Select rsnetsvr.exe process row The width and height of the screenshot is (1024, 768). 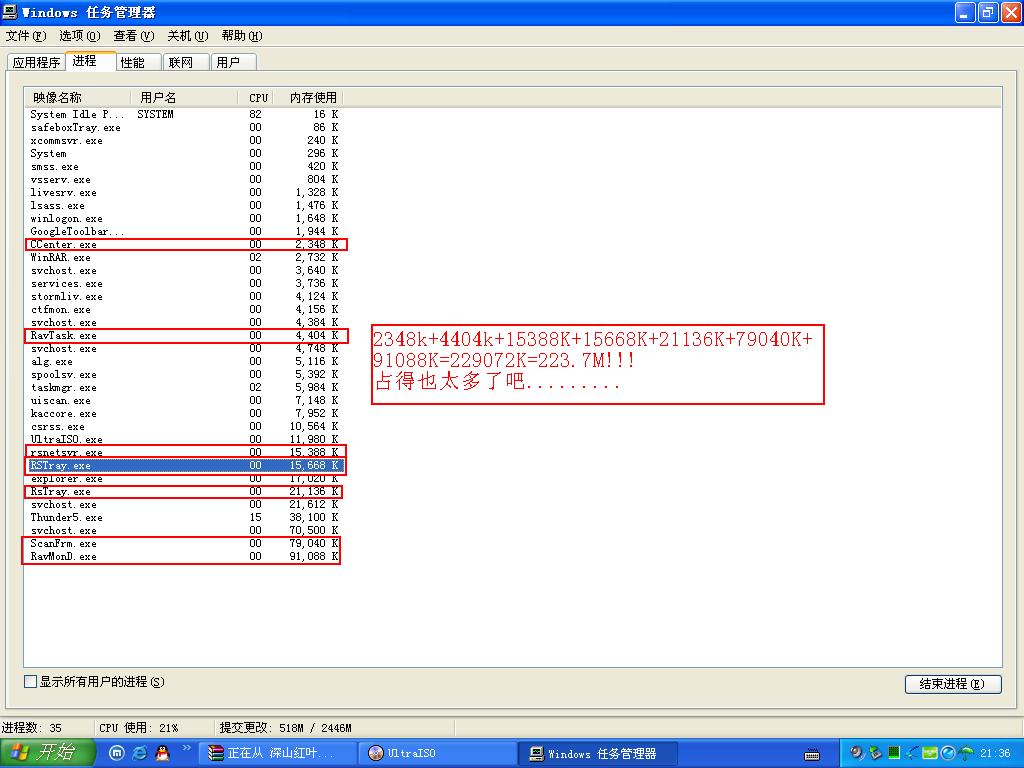pyautogui.click(x=184, y=453)
